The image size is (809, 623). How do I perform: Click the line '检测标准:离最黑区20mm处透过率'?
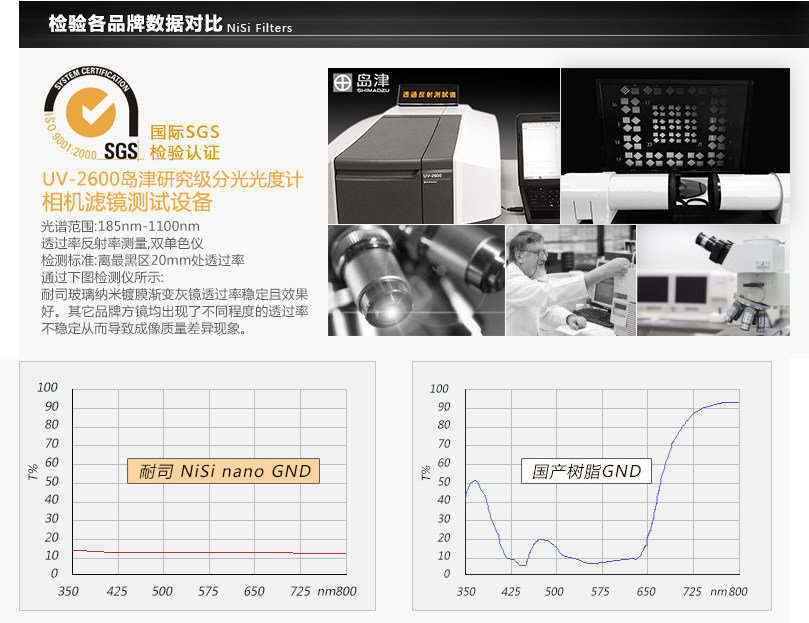tap(143, 260)
